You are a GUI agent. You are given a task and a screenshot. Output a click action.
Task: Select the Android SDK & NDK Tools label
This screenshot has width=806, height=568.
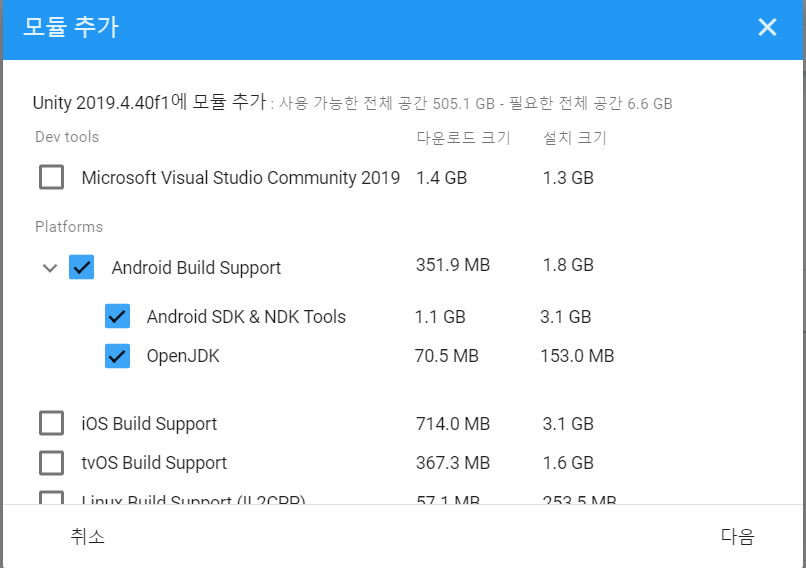[x=246, y=317]
